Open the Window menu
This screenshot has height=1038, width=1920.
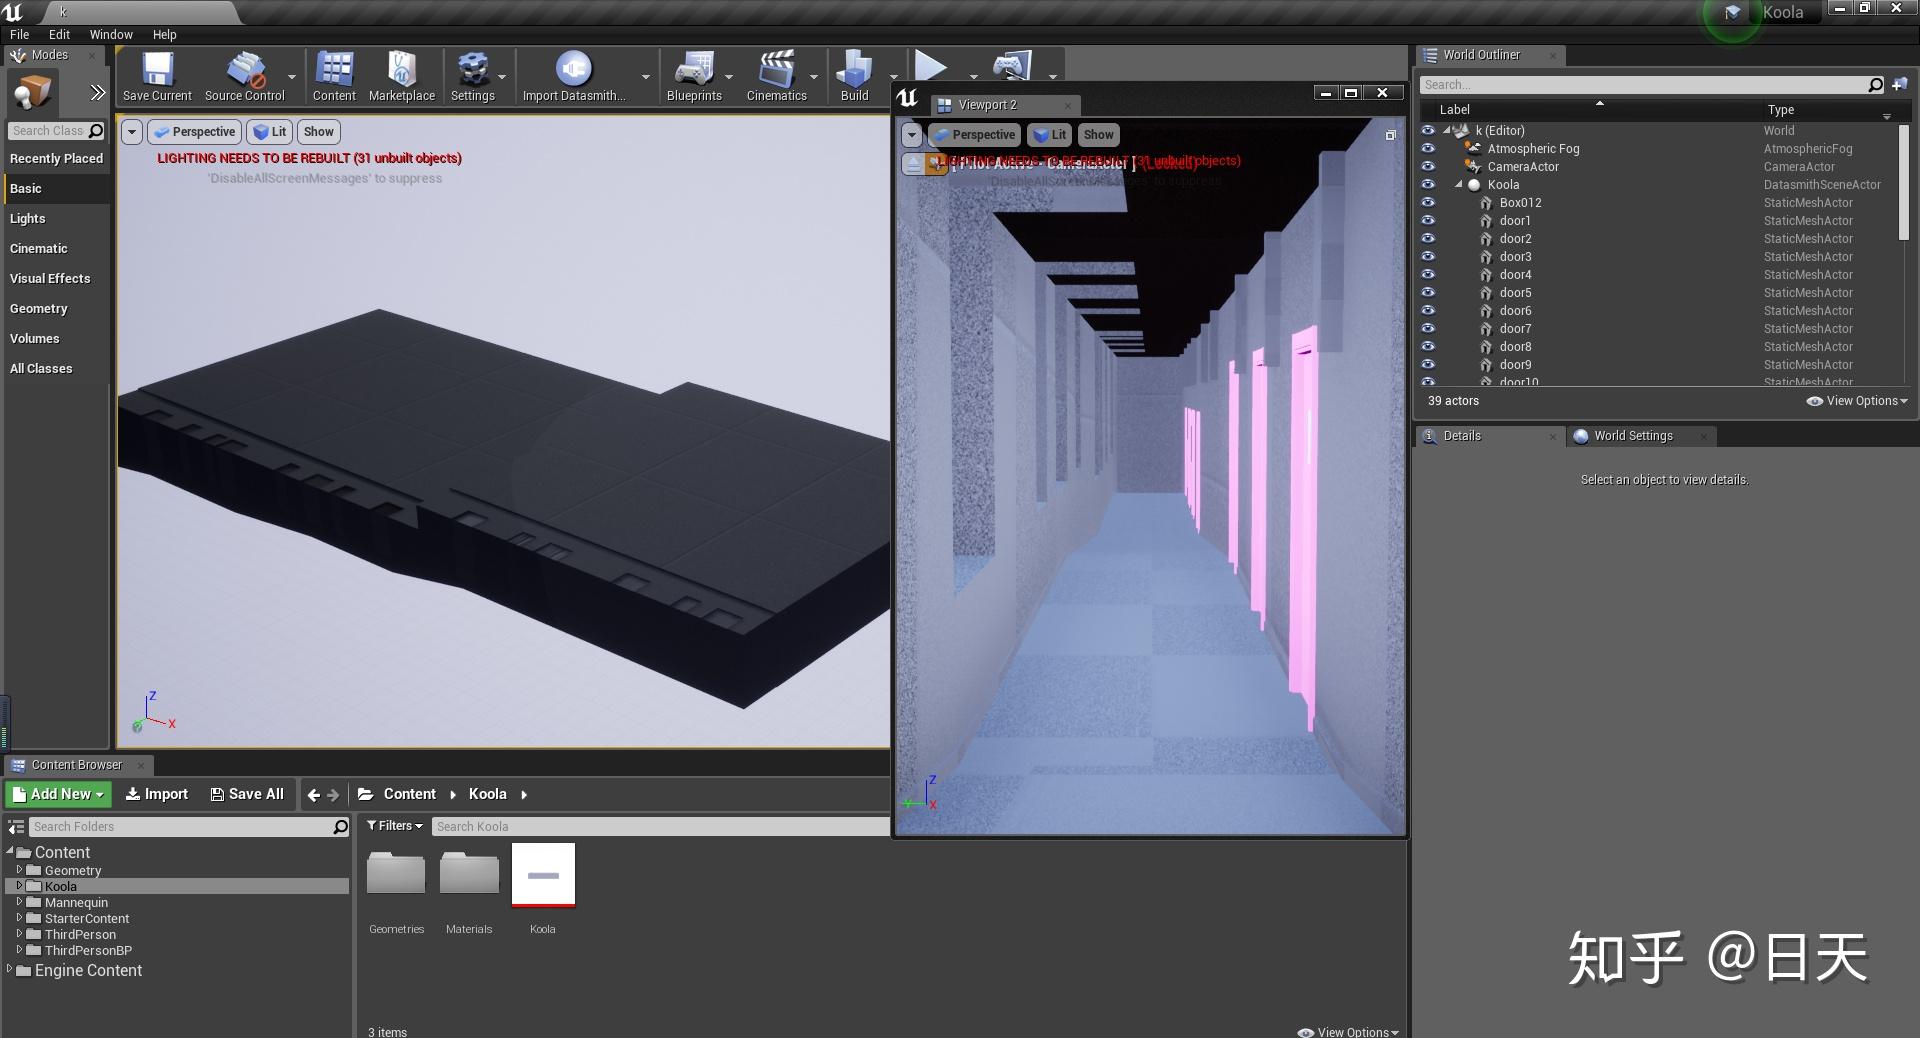(x=111, y=34)
